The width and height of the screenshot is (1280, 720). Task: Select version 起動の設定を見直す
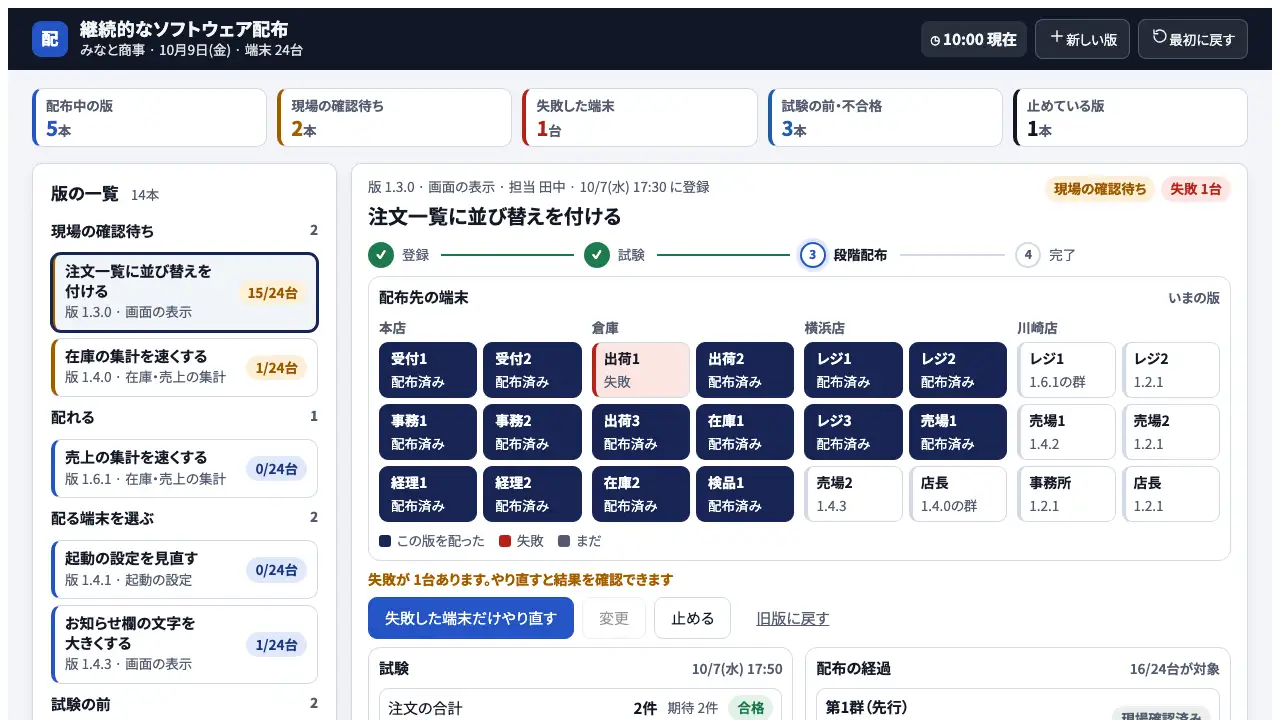click(185, 569)
